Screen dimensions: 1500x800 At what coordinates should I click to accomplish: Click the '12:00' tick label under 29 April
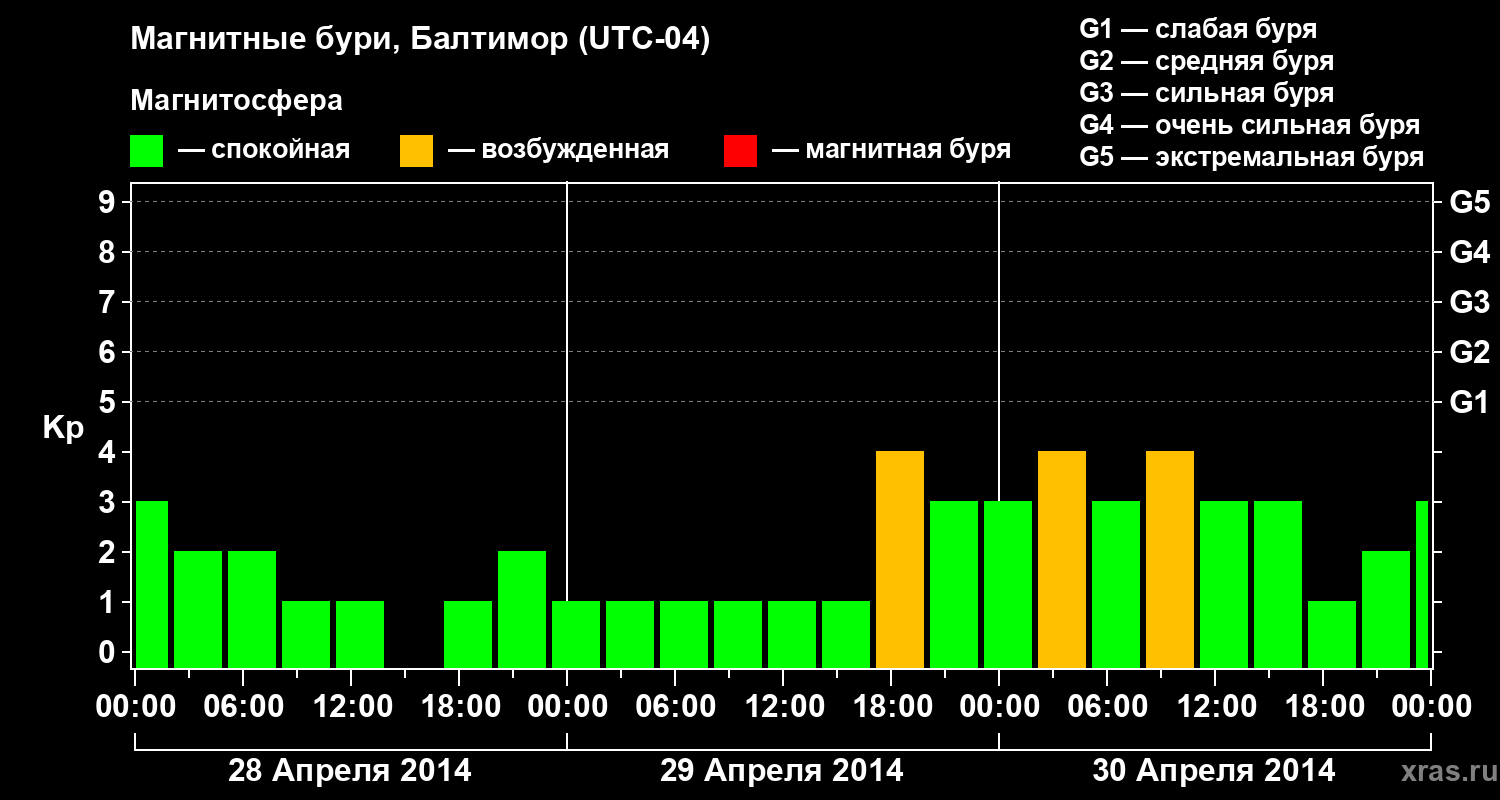pos(785,707)
